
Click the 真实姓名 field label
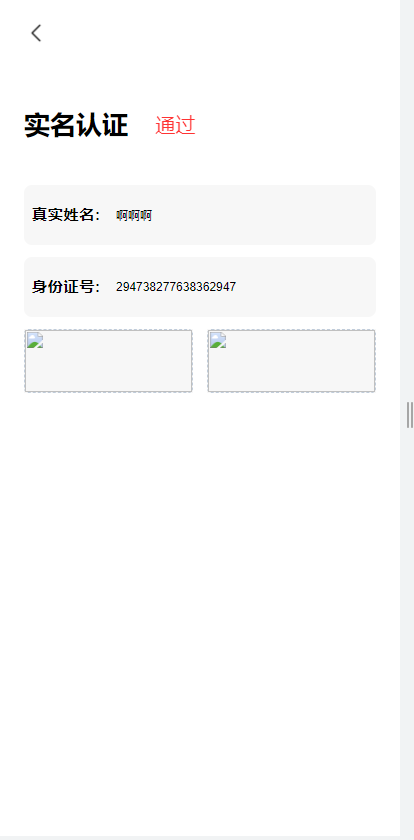pos(66,215)
